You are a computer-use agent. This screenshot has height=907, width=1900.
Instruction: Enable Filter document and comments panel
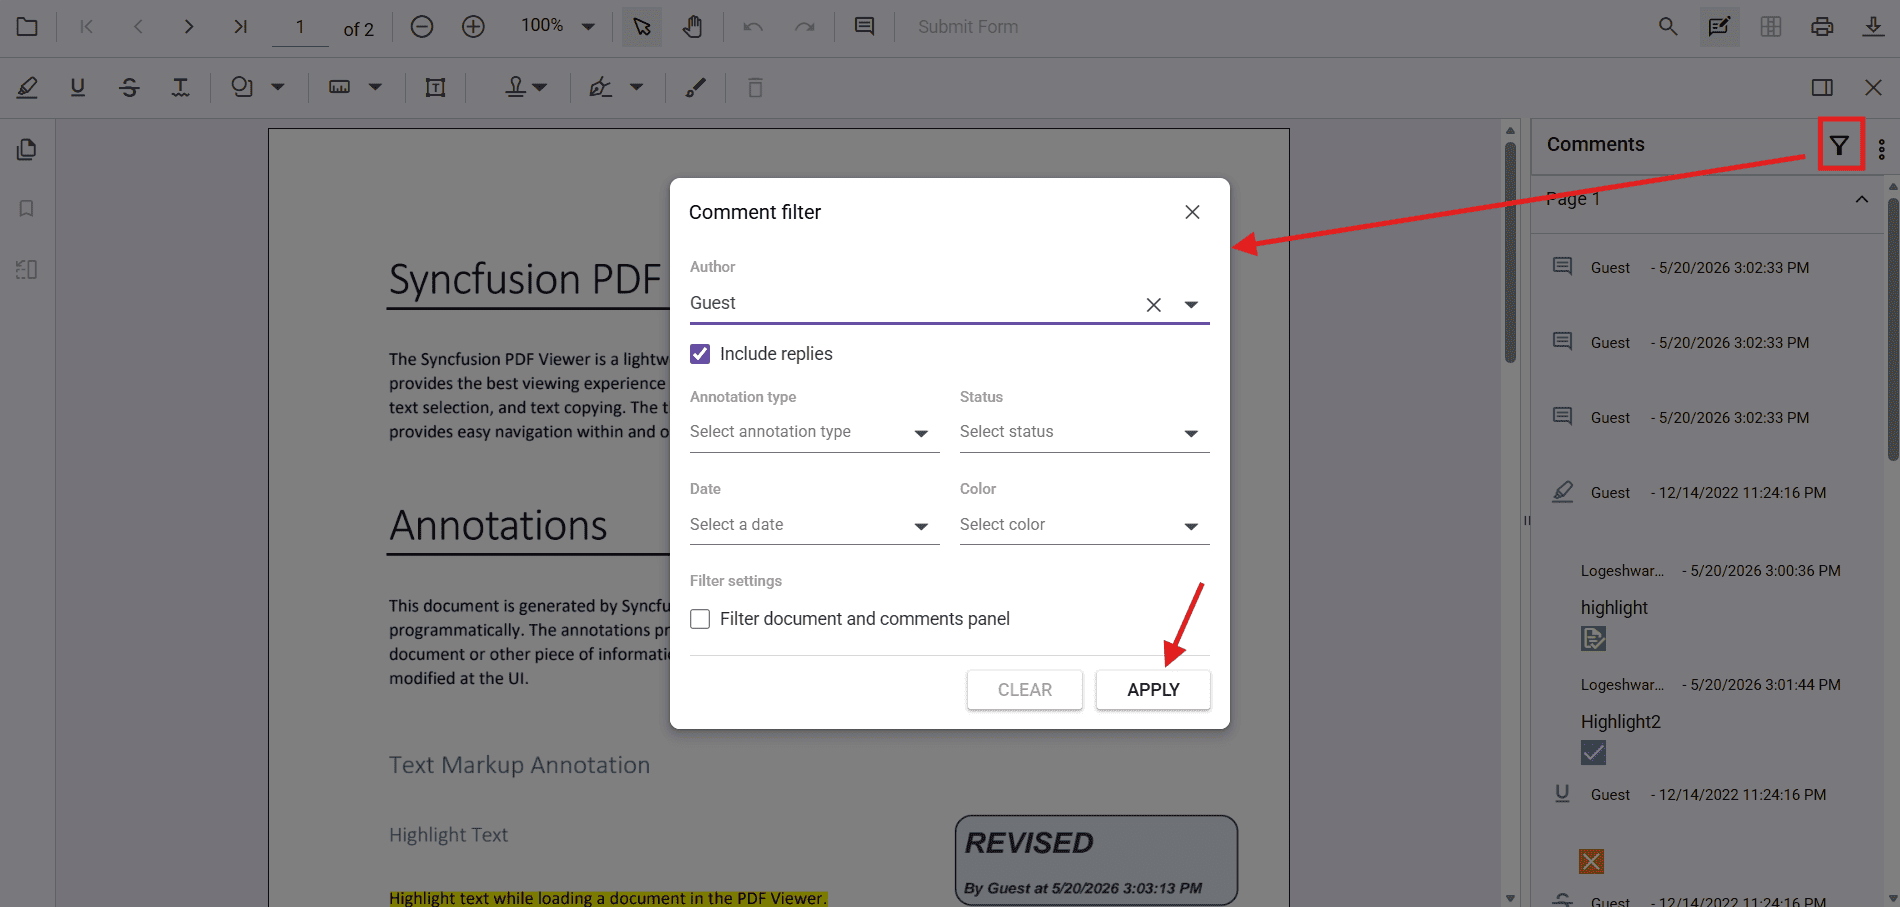[700, 619]
